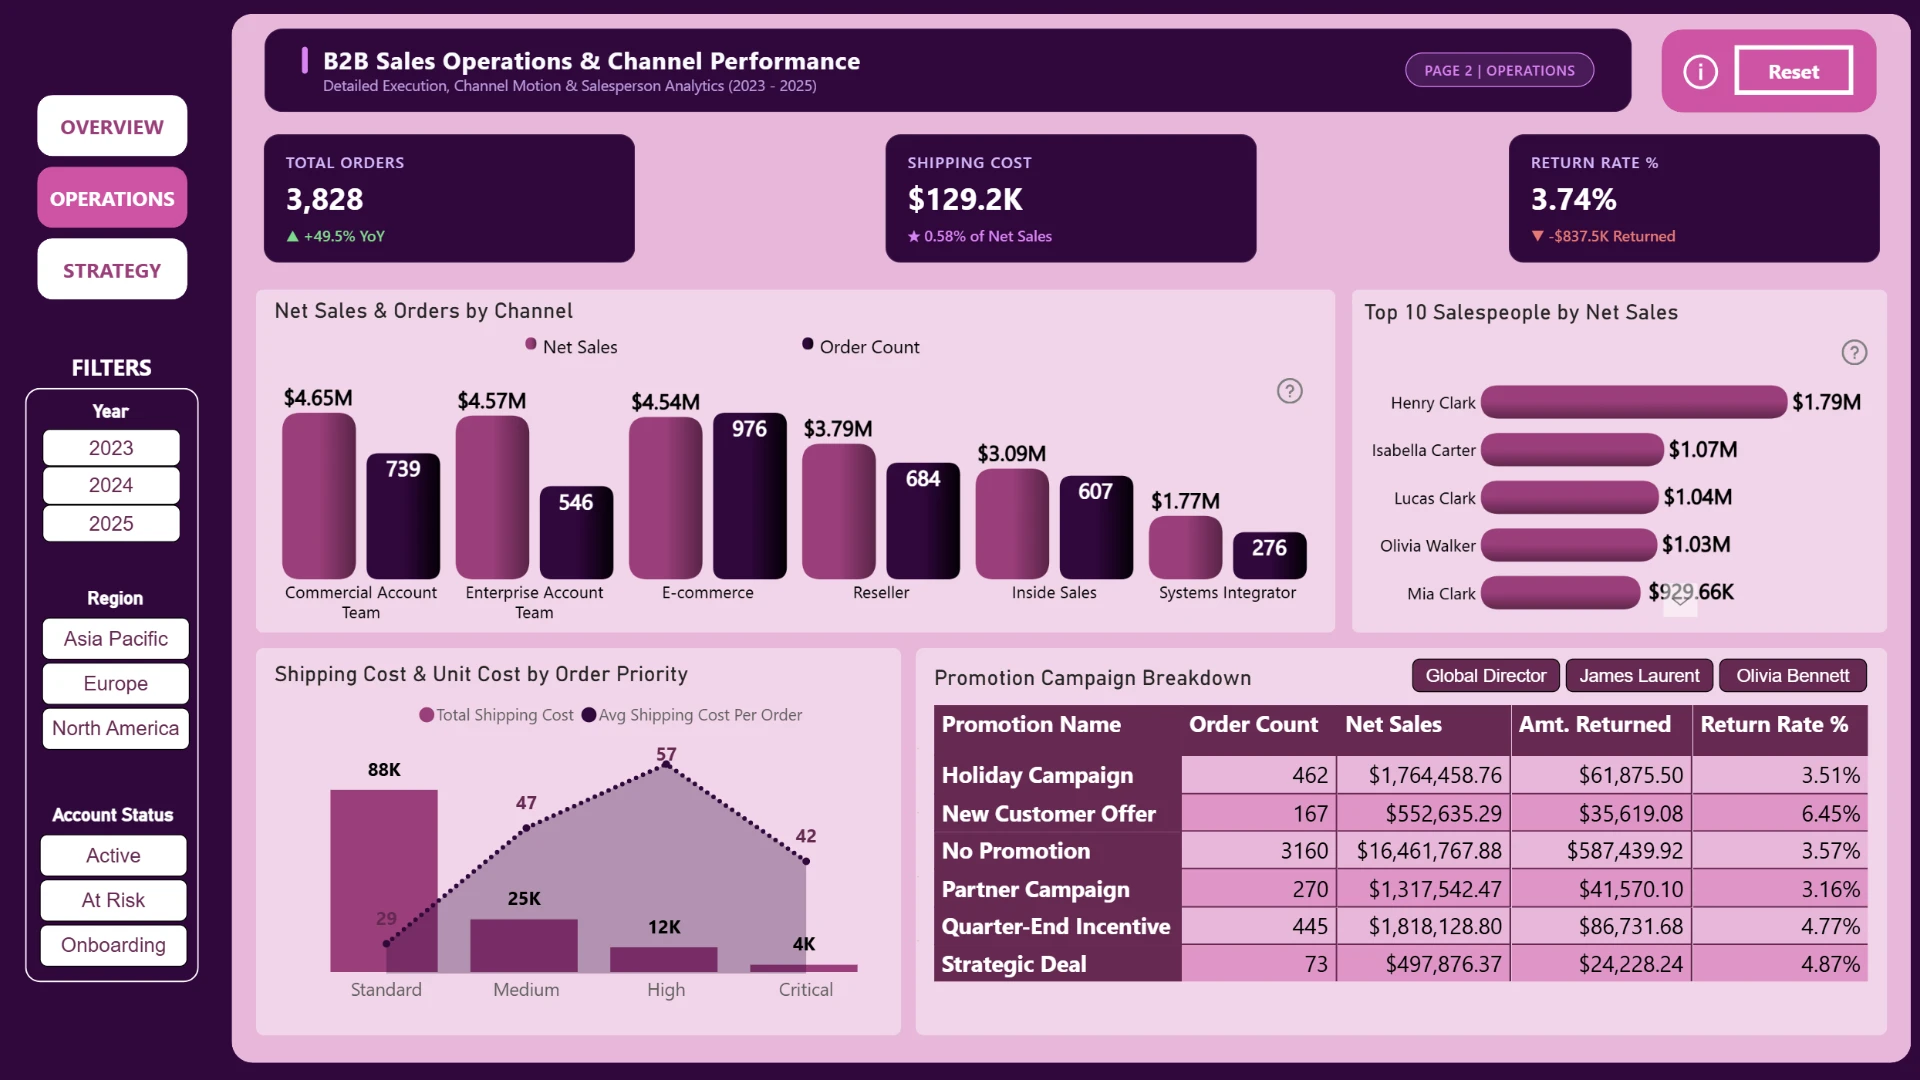Click Henry Clark's net sales bar
The height and width of the screenshot is (1080, 1920).
point(1633,402)
